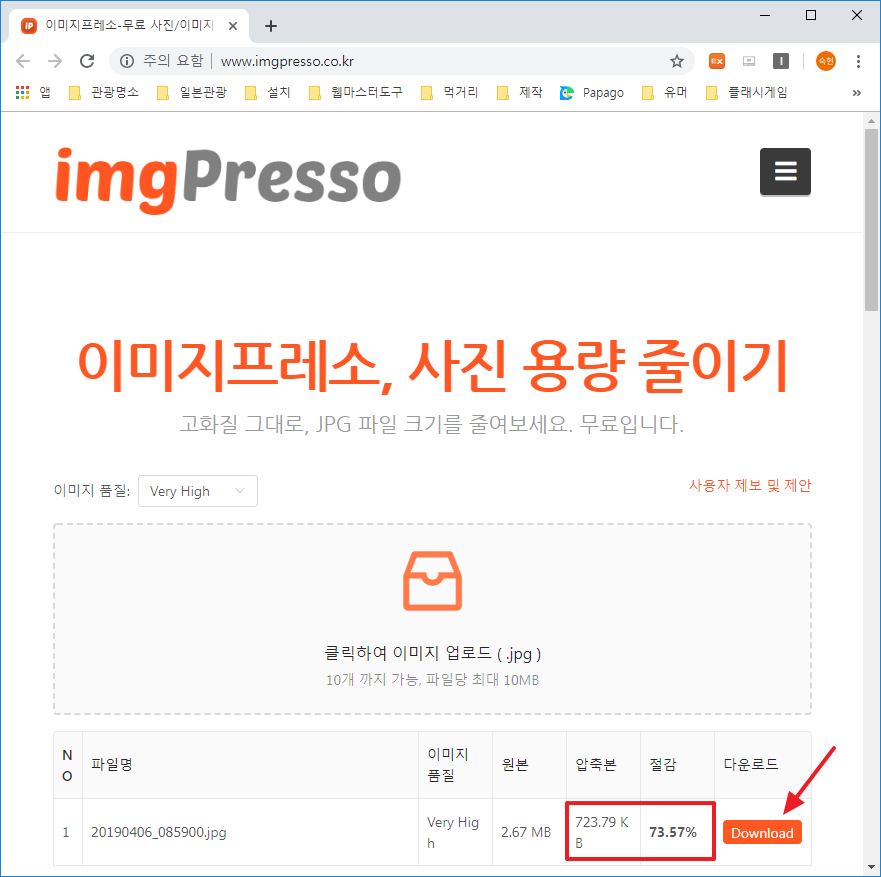Viewport: 881px width, 877px height.
Task: Open a new browser tab
Action: click(271, 26)
